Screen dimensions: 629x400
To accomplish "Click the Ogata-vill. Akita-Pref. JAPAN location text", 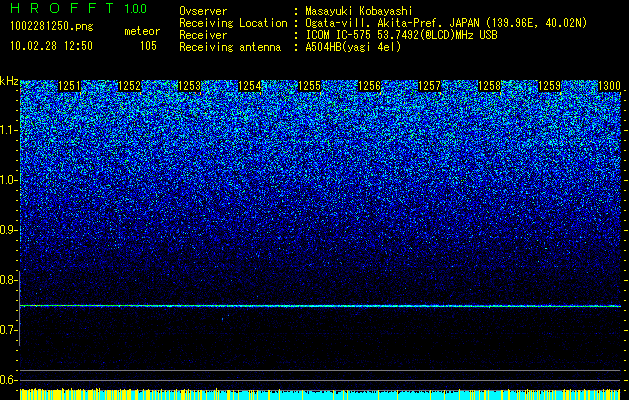I will [x=446, y=23].
